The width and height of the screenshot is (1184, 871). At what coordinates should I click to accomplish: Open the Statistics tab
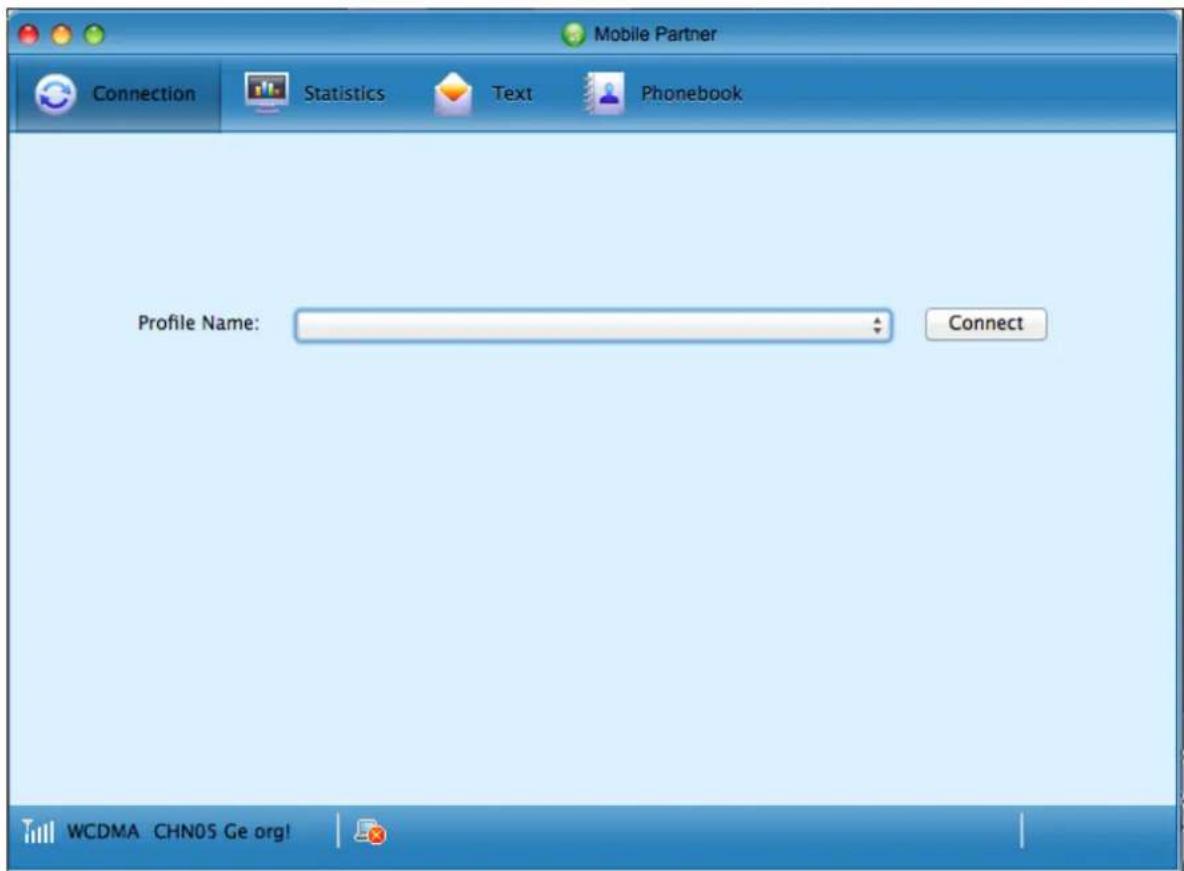[x=316, y=93]
